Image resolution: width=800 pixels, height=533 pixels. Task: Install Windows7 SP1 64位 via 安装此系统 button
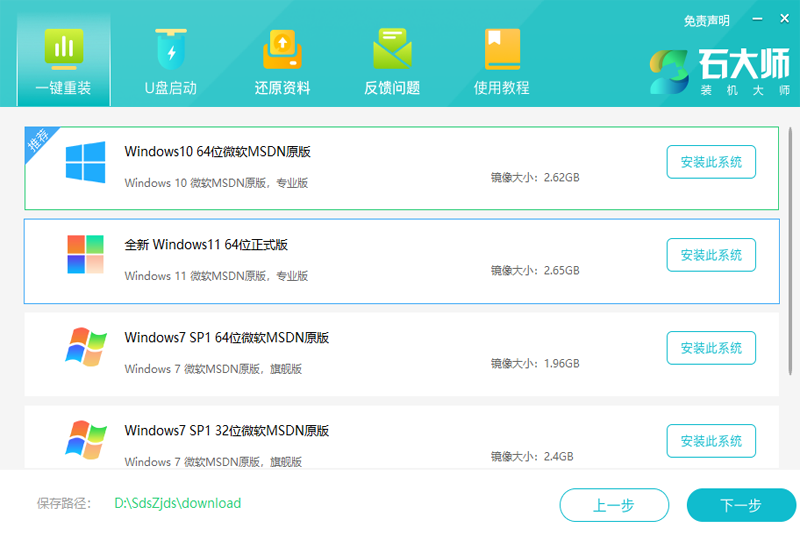[x=711, y=348]
